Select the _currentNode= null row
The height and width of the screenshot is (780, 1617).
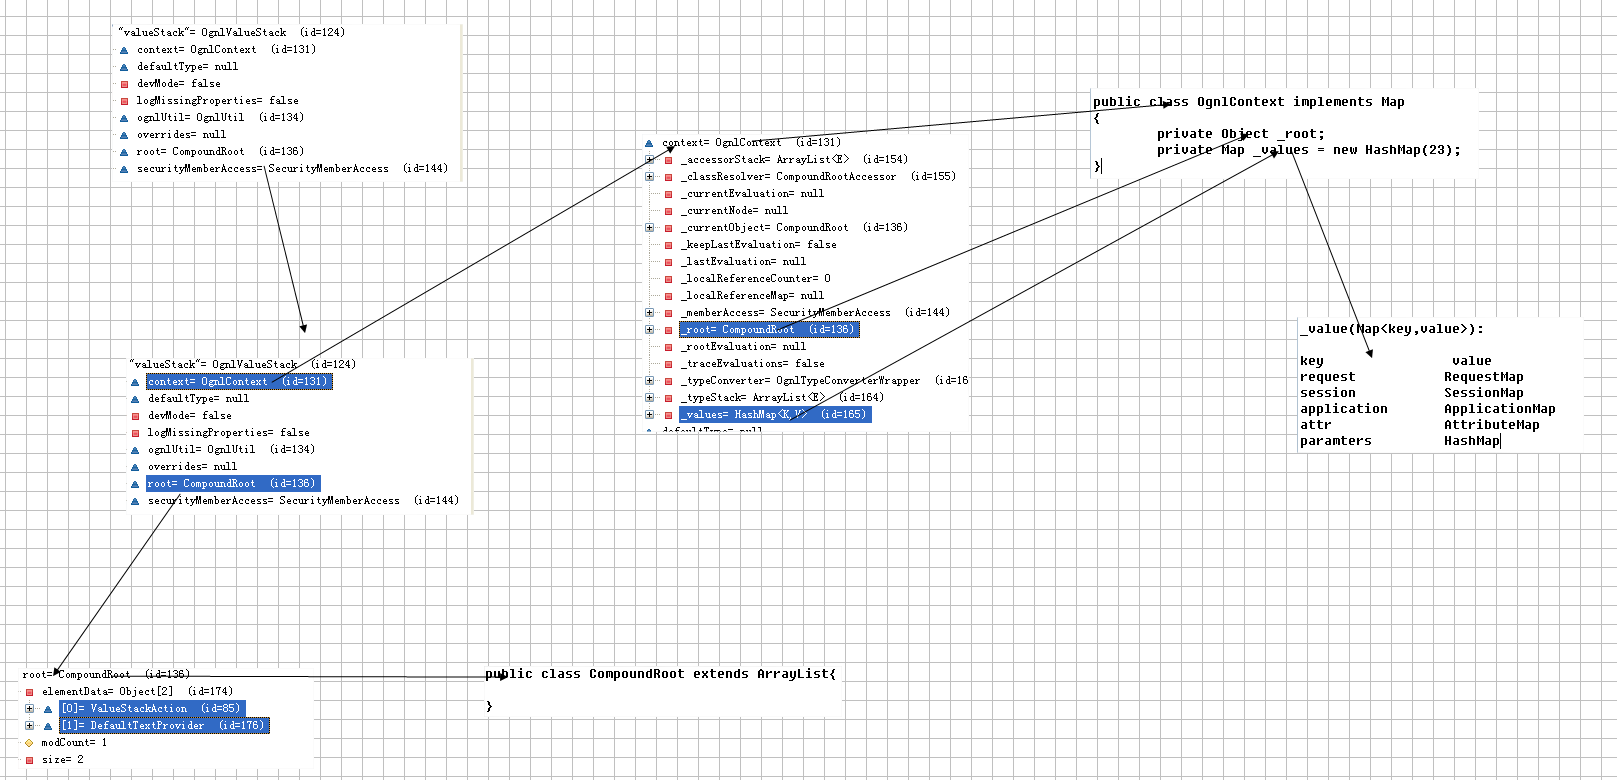pyautogui.click(x=735, y=211)
